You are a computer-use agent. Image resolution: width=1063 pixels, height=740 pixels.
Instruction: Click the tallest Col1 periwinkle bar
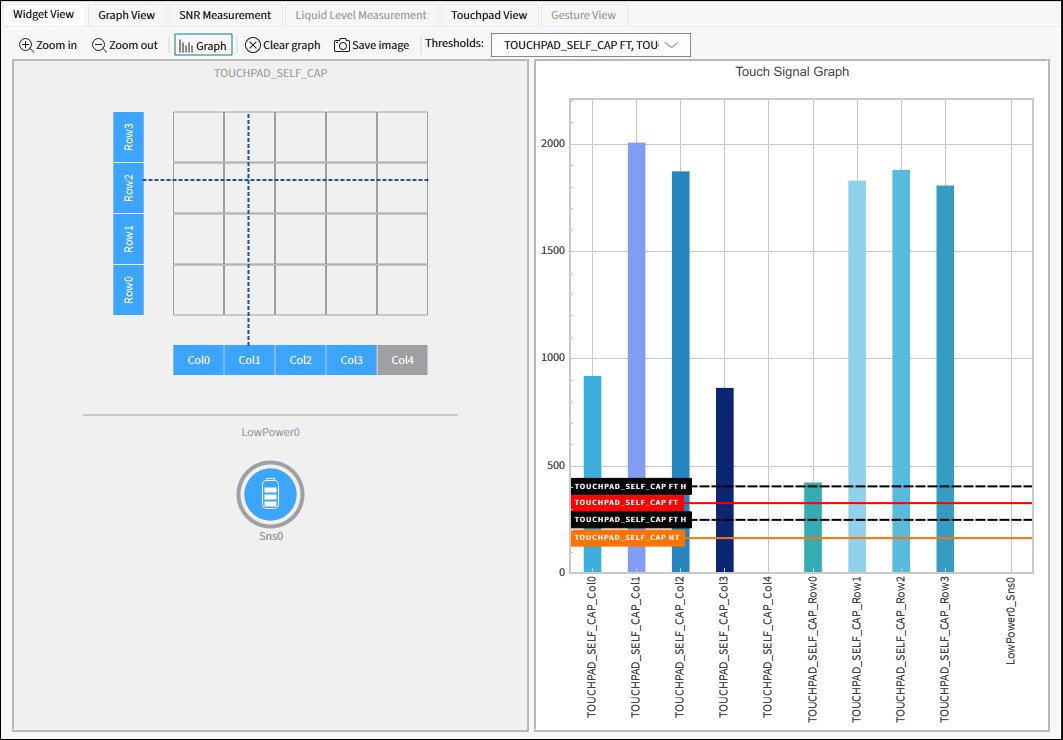click(637, 357)
